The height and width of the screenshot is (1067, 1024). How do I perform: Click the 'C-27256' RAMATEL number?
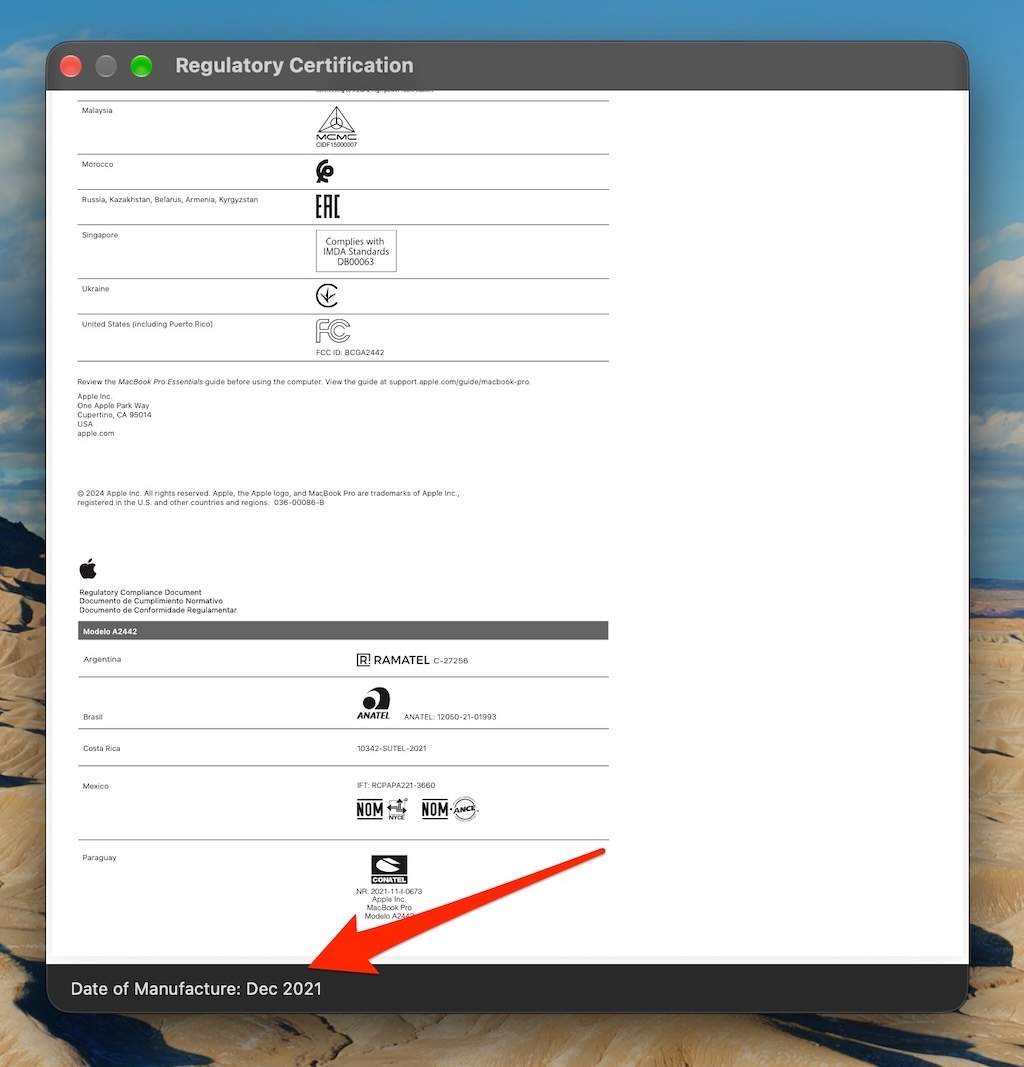pyautogui.click(x=450, y=661)
